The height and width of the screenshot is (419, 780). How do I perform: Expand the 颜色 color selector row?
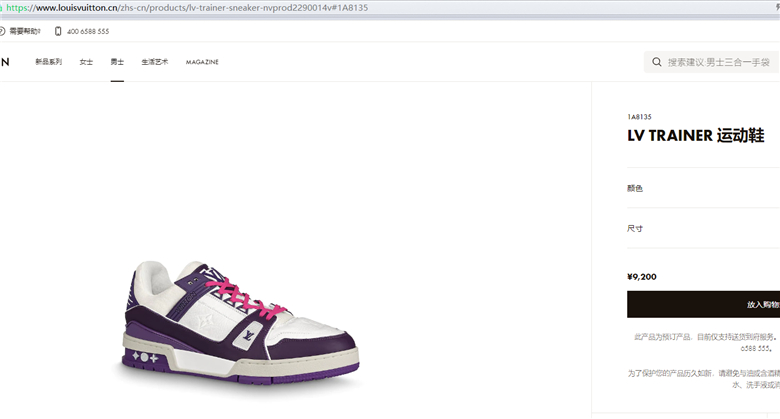[703, 188]
